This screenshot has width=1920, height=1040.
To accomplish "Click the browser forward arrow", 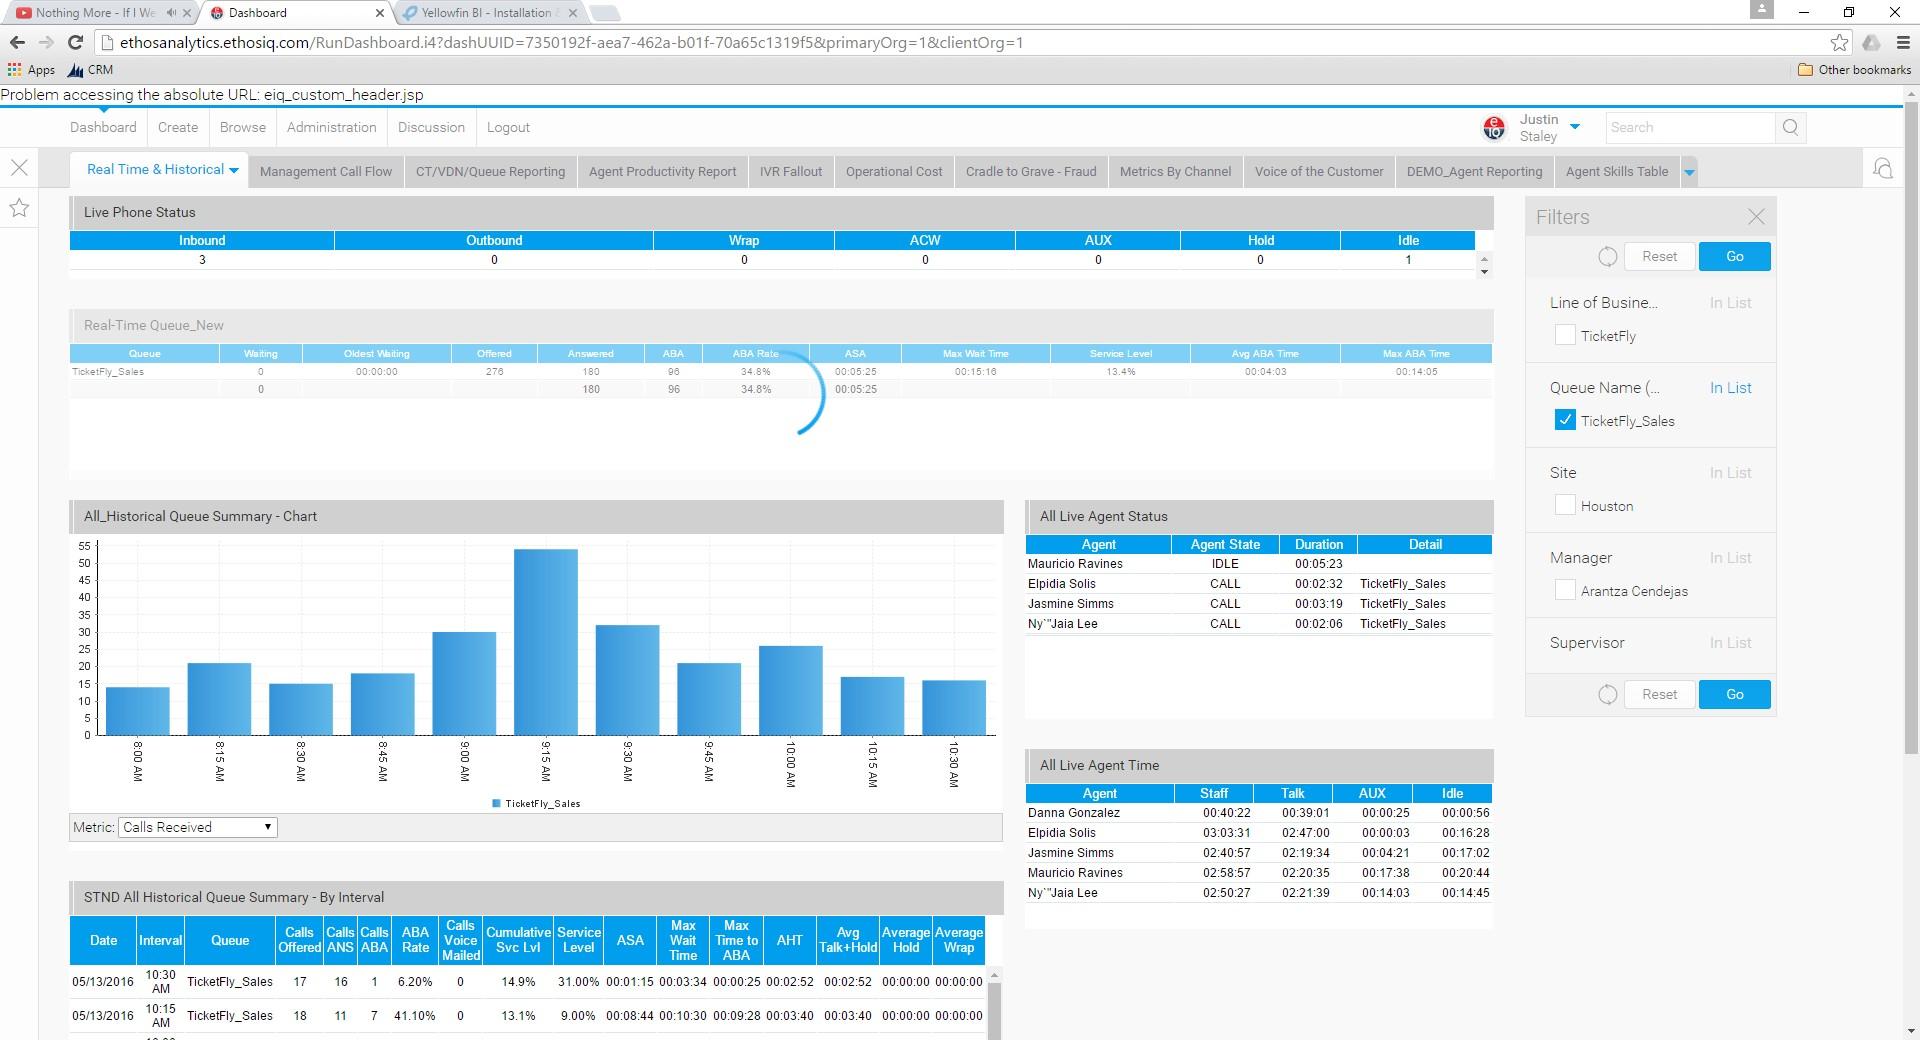I will pyautogui.click(x=46, y=42).
